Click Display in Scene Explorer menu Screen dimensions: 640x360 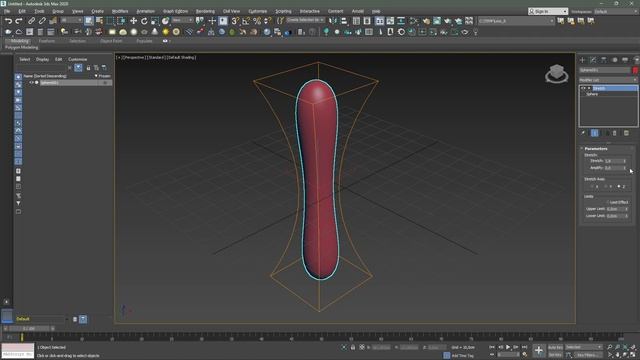(42, 59)
